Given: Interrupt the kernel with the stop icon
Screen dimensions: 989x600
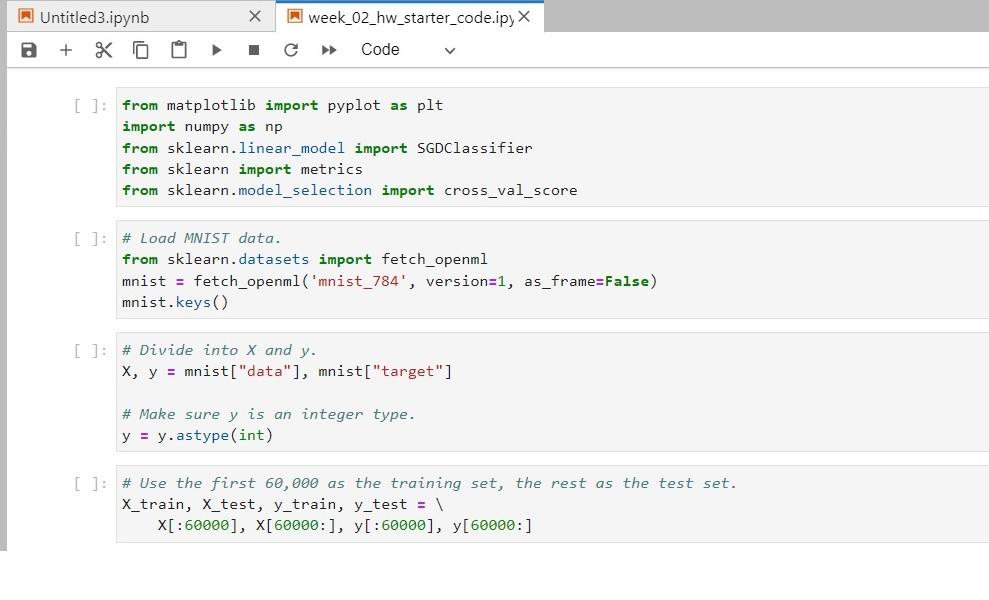Looking at the screenshot, I should 254,49.
